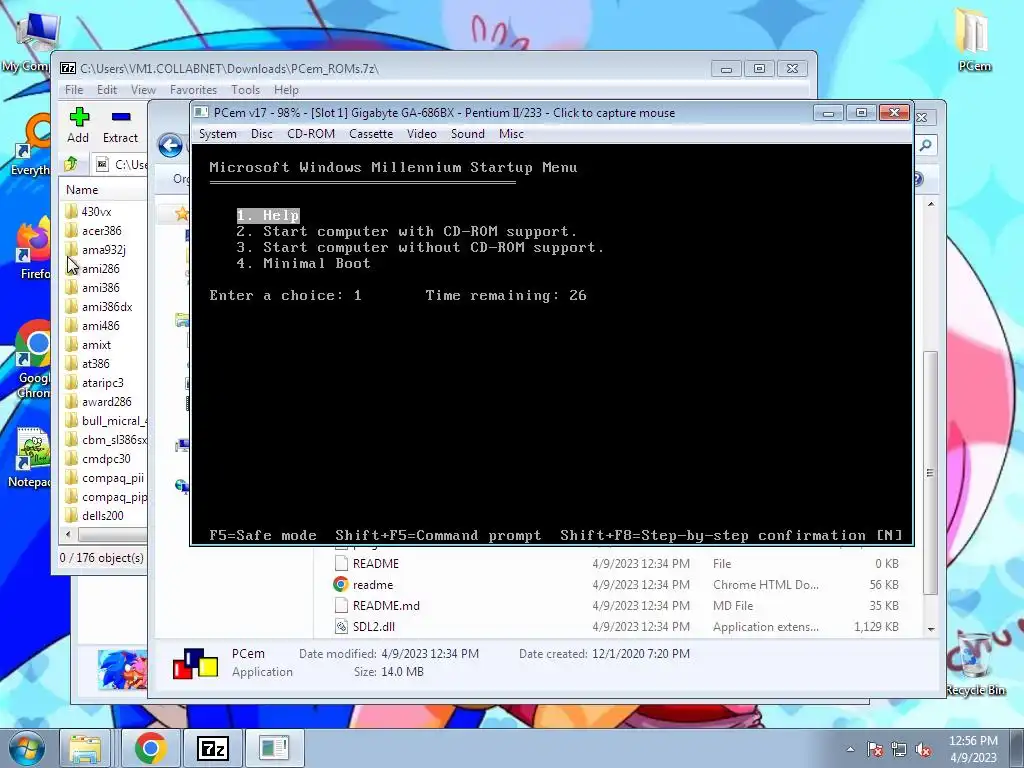This screenshot has height=768, width=1024.
Task: Click Explorer scrollbar up arrow
Action: pos(931,204)
